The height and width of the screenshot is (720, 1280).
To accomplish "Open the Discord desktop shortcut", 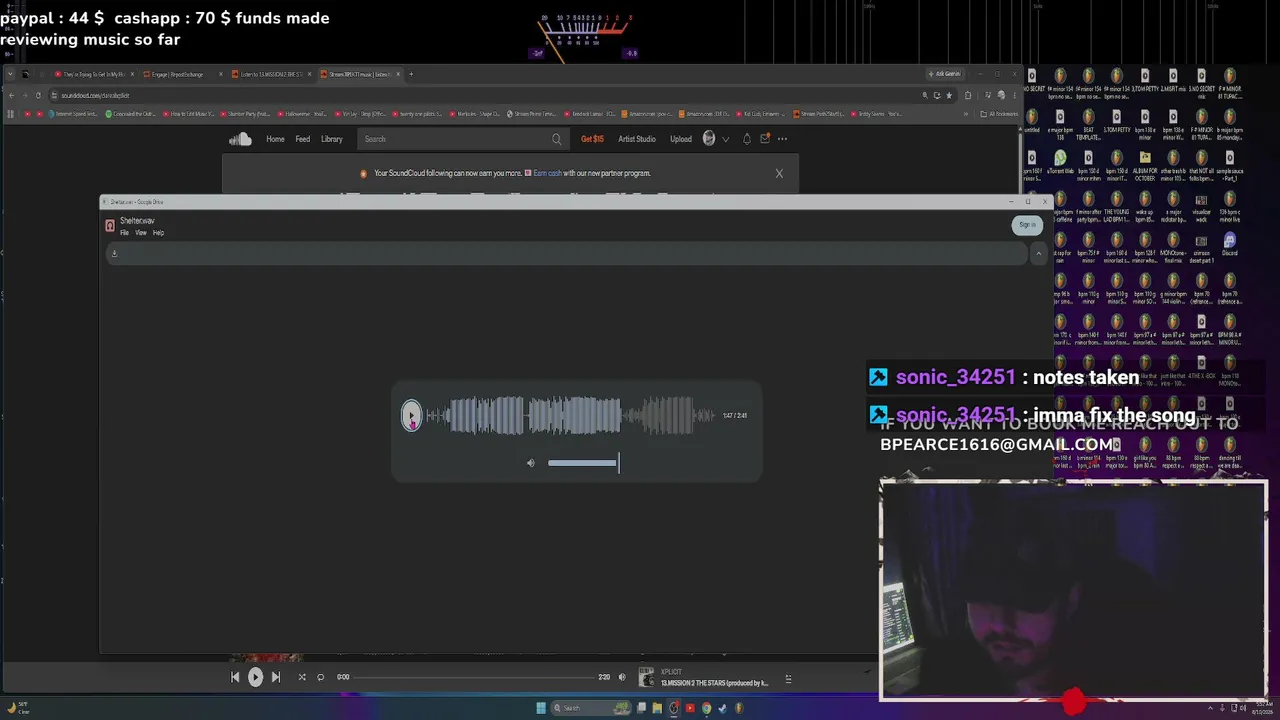I will click(1230, 245).
